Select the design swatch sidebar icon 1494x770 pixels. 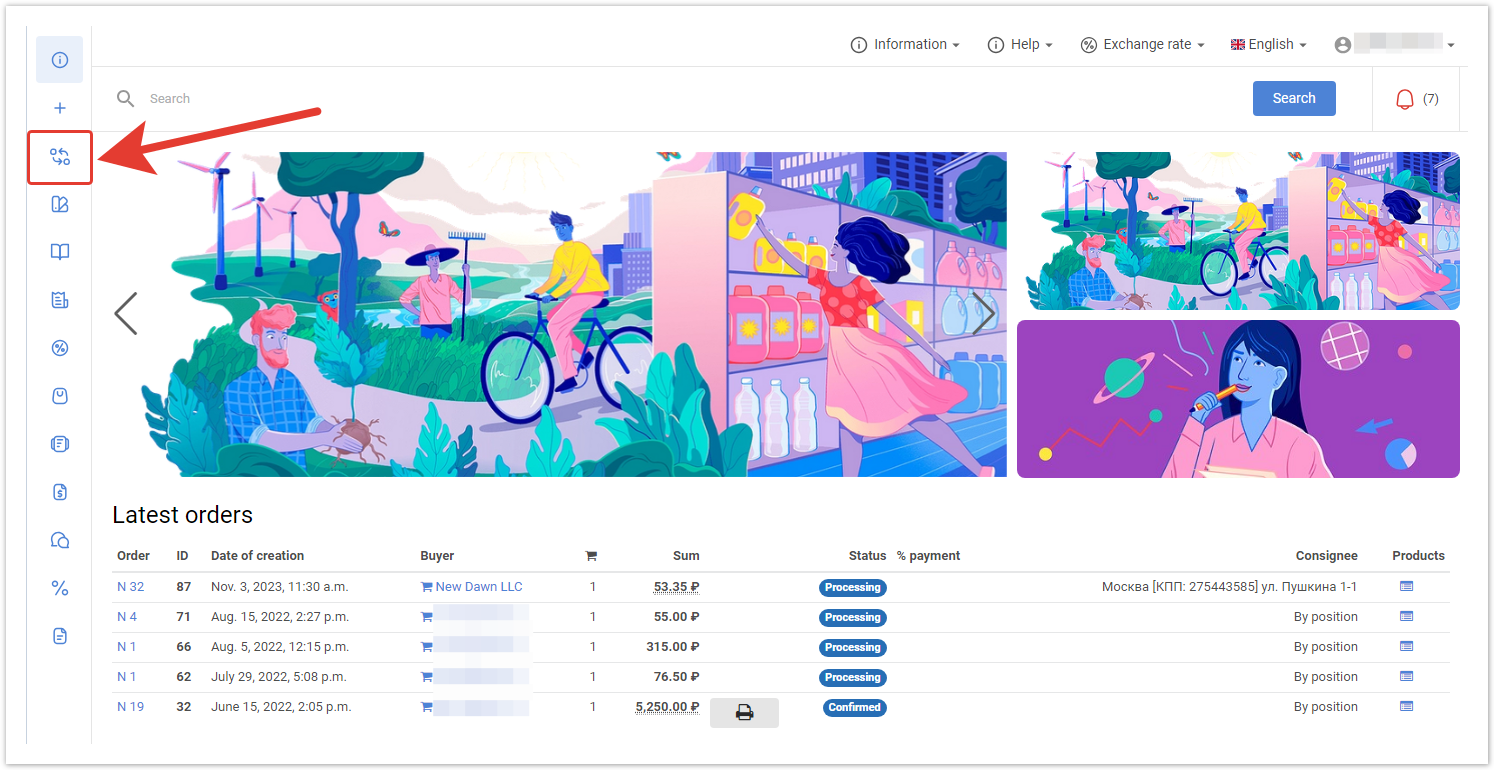(60, 204)
